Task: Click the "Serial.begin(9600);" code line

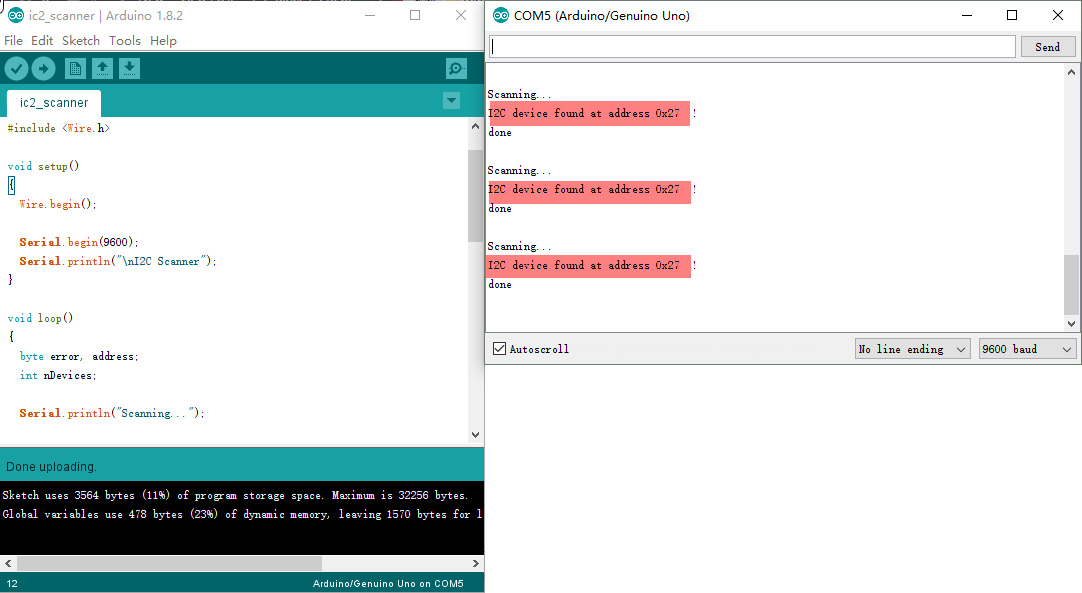Action: pyautogui.click(x=79, y=242)
